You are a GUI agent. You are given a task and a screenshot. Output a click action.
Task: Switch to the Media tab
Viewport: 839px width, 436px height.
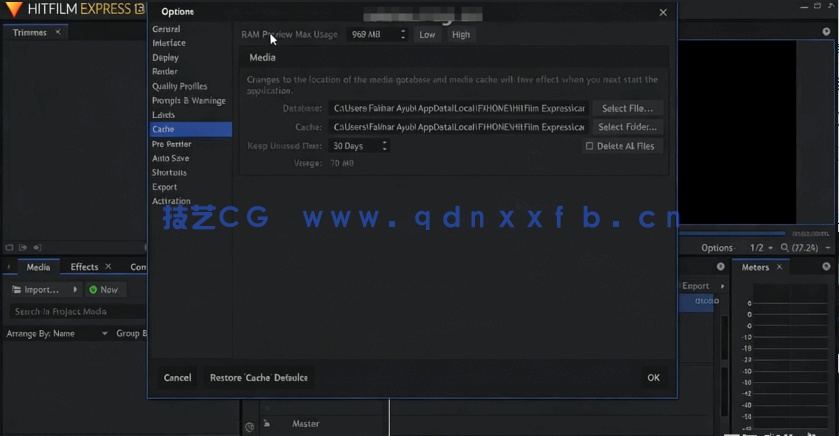click(38, 267)
